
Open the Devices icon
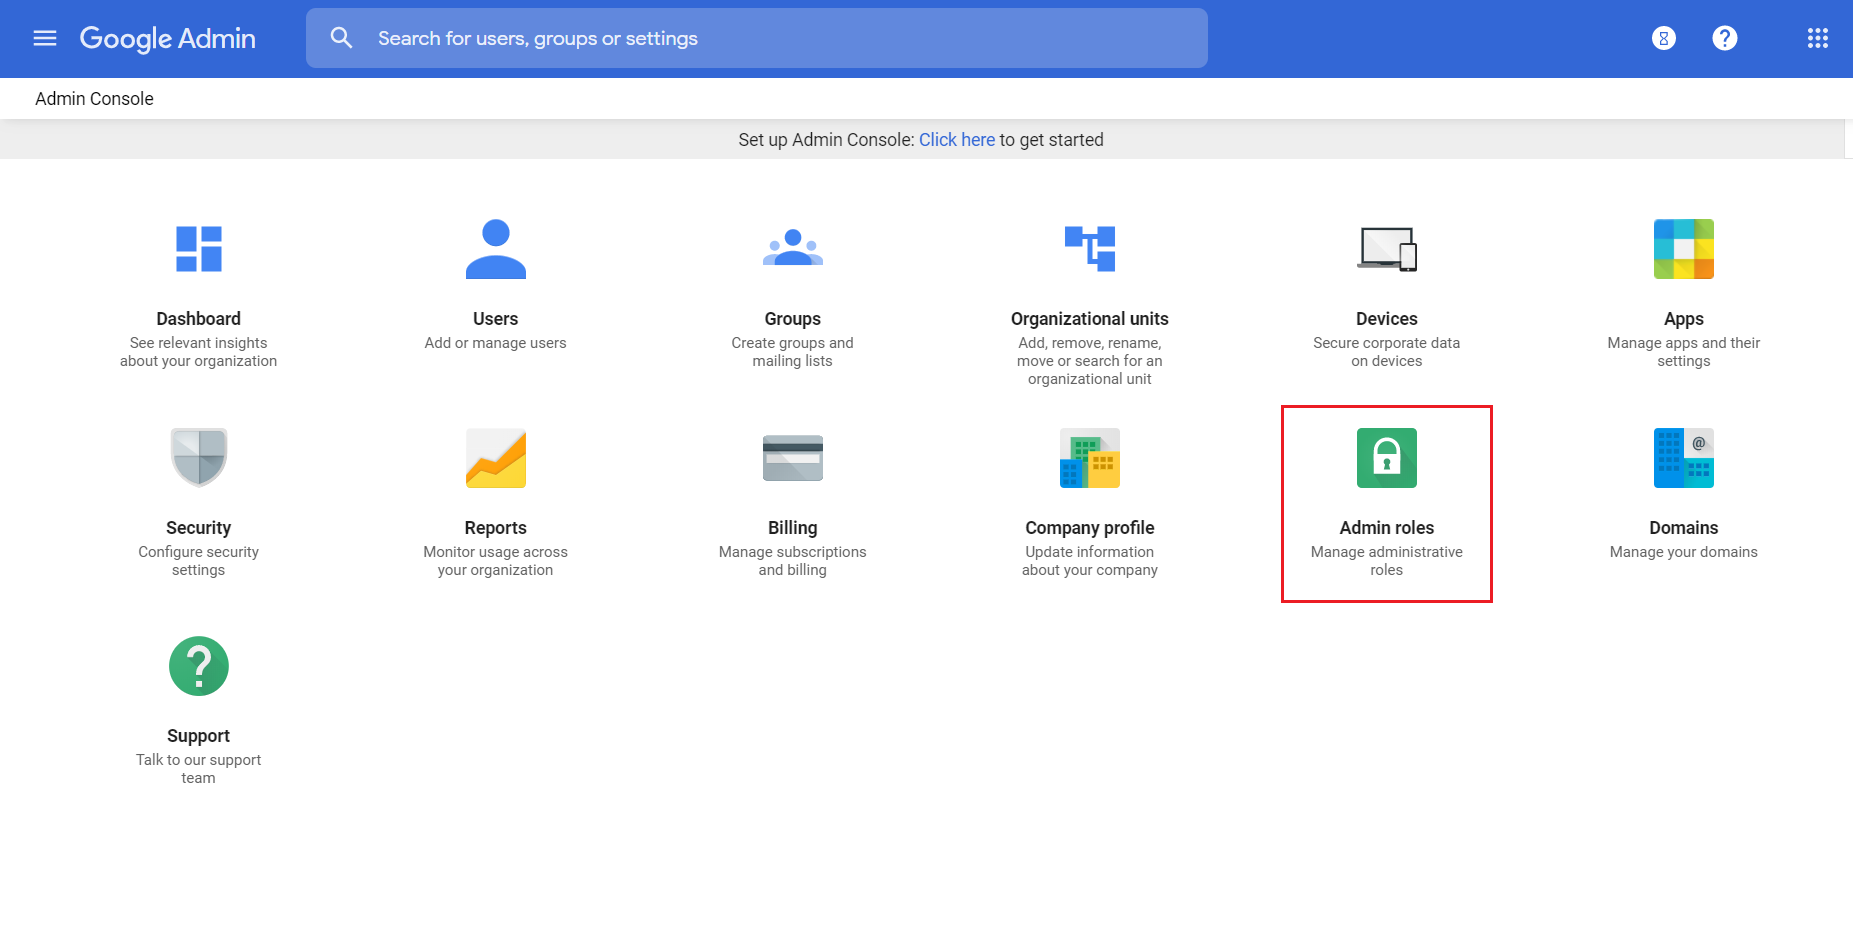click(x=1386, y=249)
